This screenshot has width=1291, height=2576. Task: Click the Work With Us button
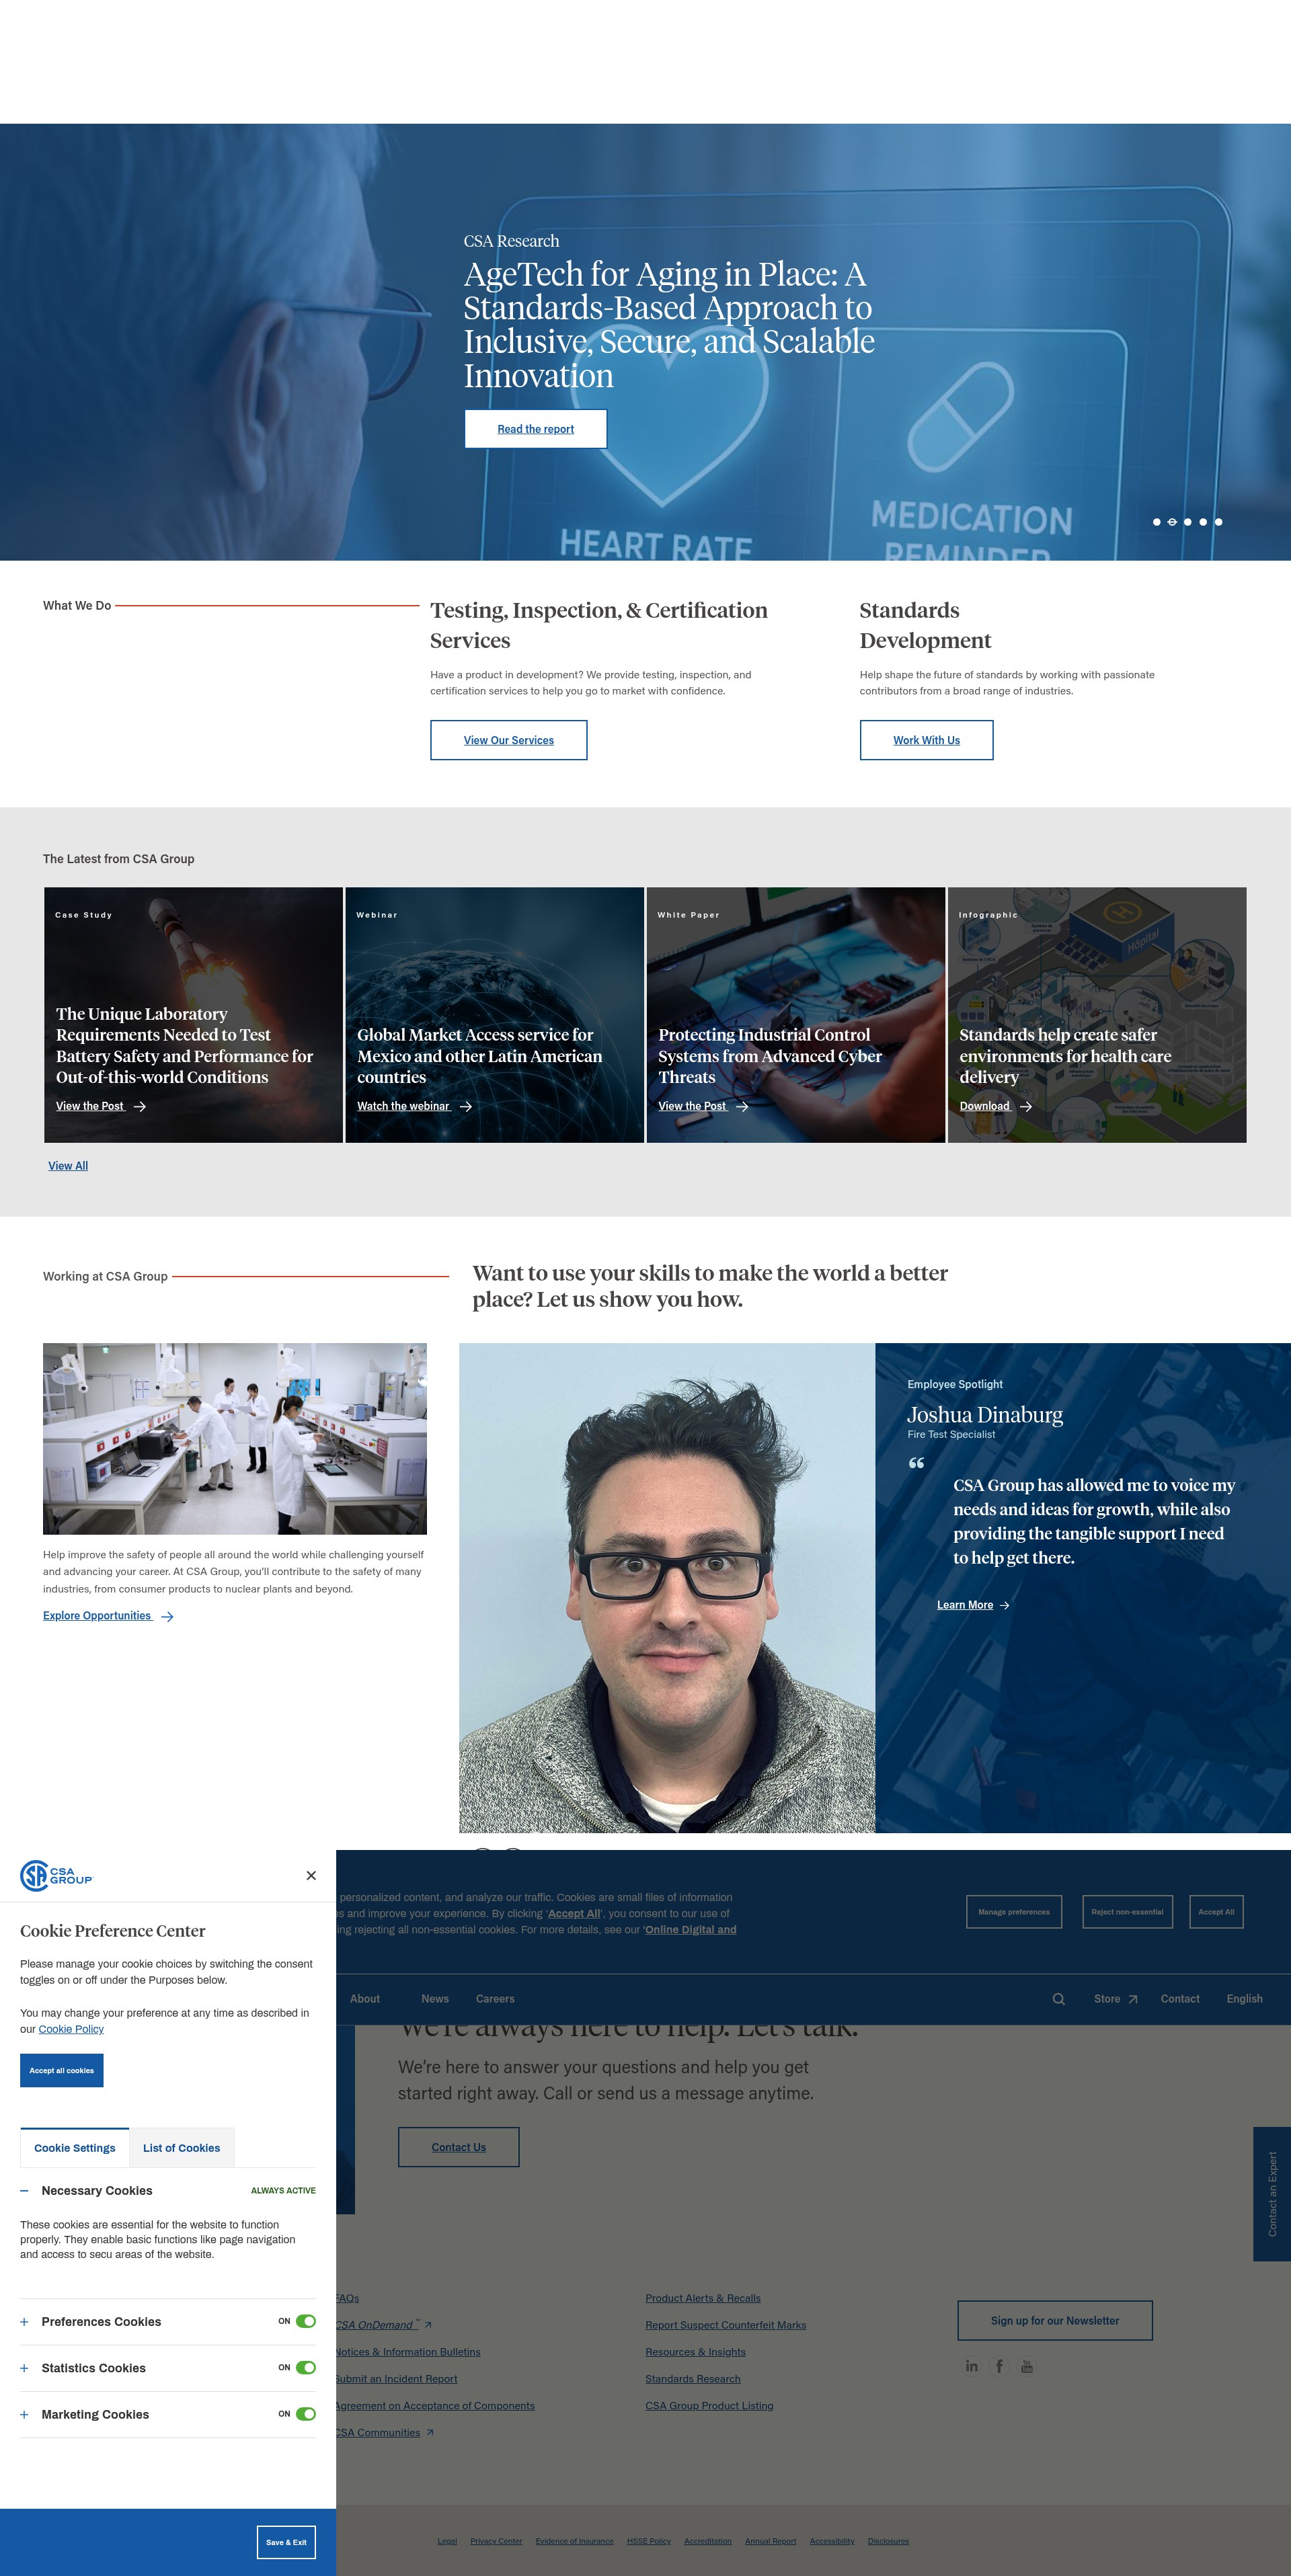coord(927,740)
